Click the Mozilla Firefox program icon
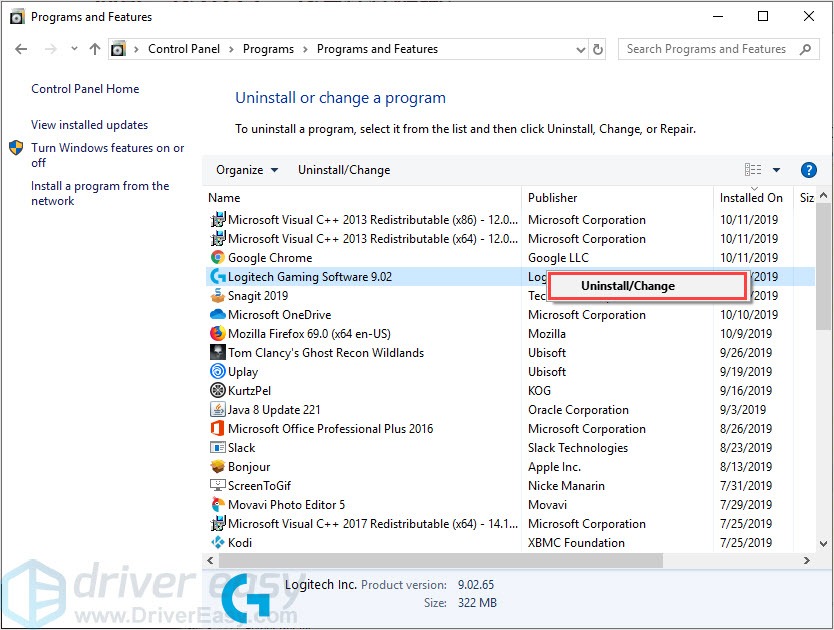The image size is (834, 630). [218, 333]
